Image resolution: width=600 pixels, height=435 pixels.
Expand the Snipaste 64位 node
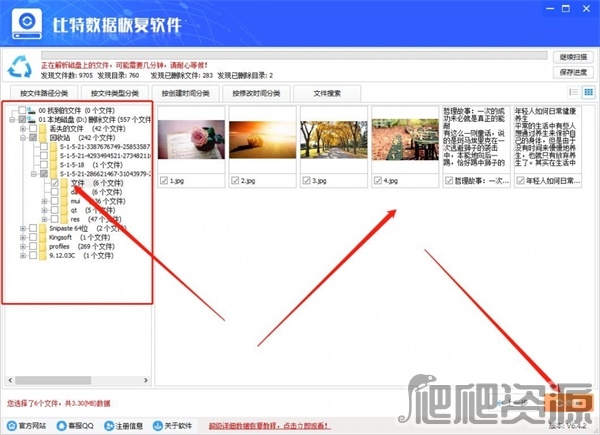(23, 228)
